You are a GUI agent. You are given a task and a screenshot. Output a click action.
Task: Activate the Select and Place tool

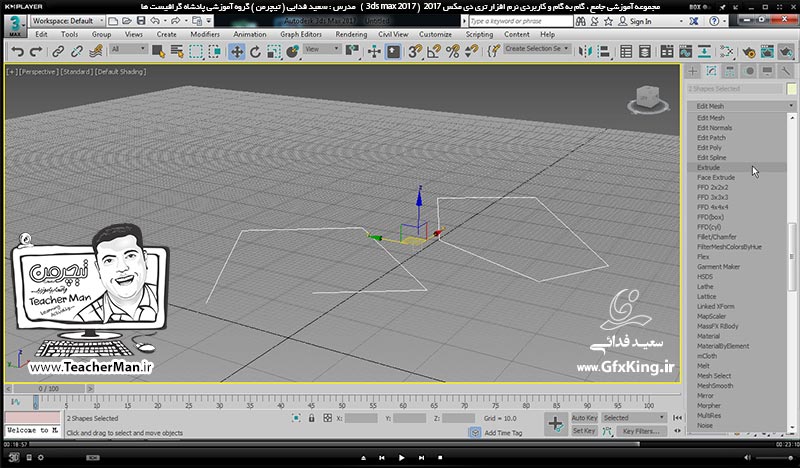(x=293, y=51)
